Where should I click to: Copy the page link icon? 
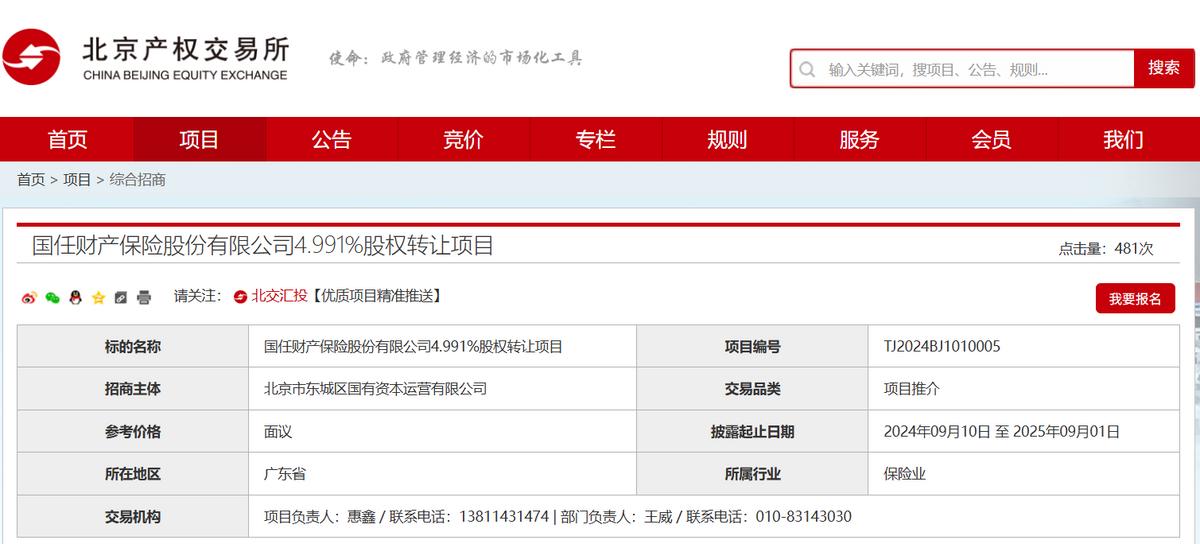(121, 297)
